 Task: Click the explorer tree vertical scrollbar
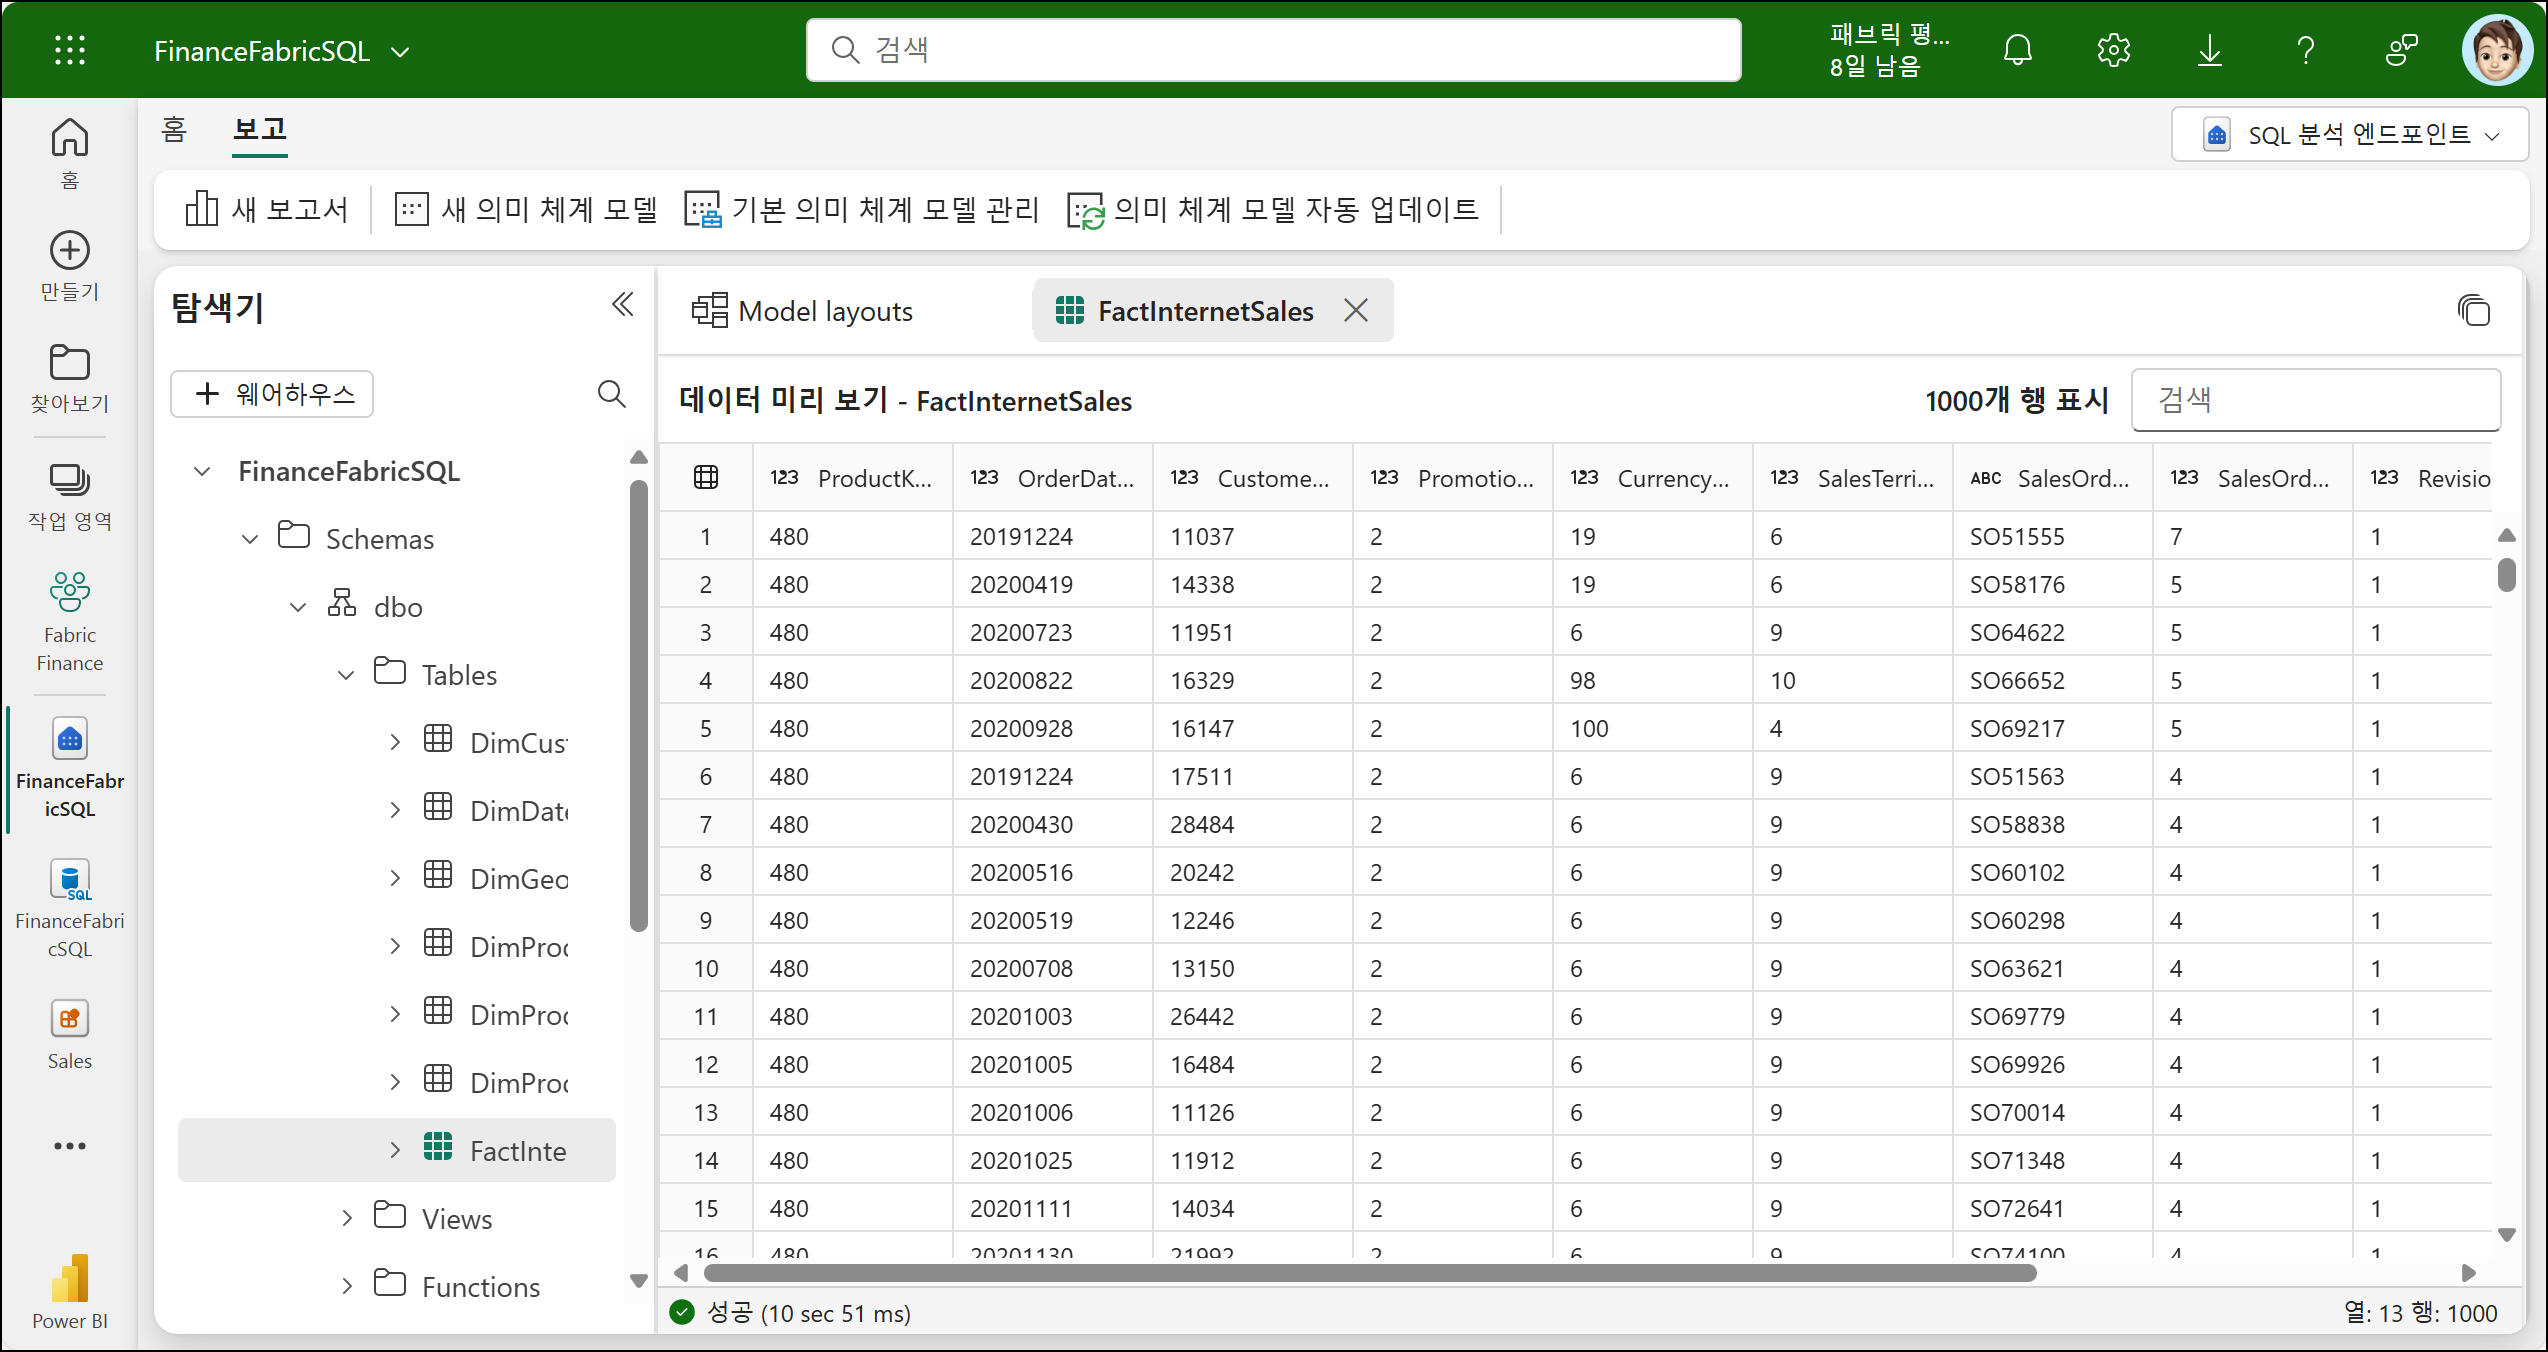pos(639,705)
